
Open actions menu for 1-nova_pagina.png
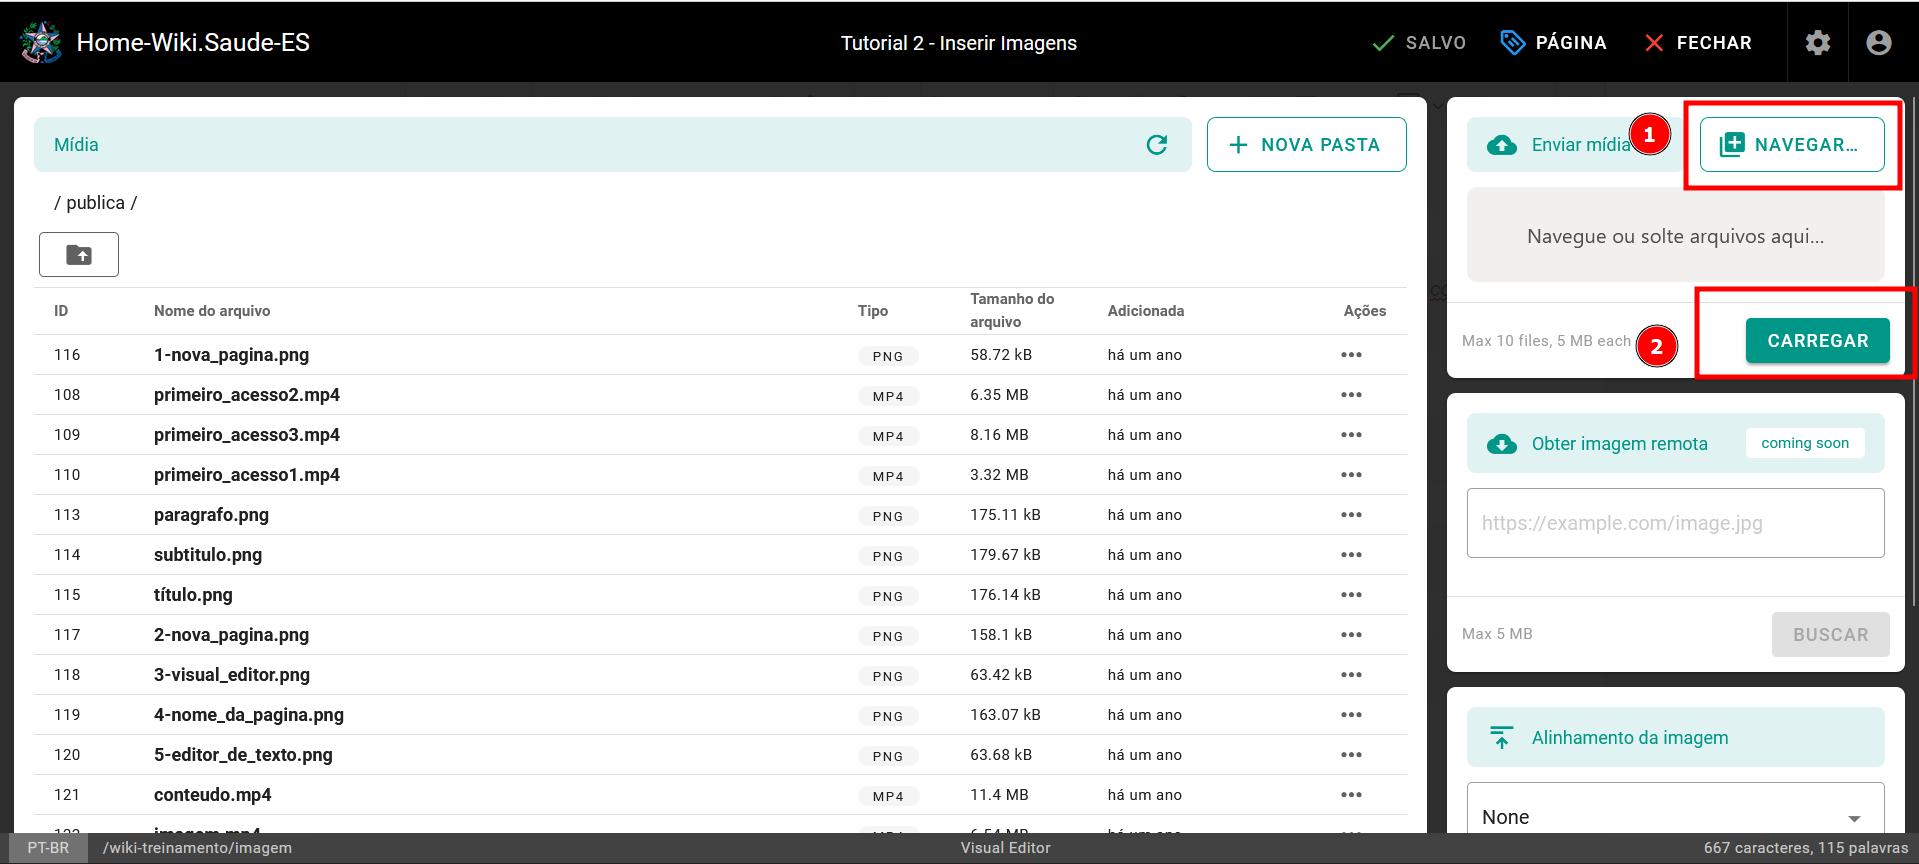(1351, 355)
